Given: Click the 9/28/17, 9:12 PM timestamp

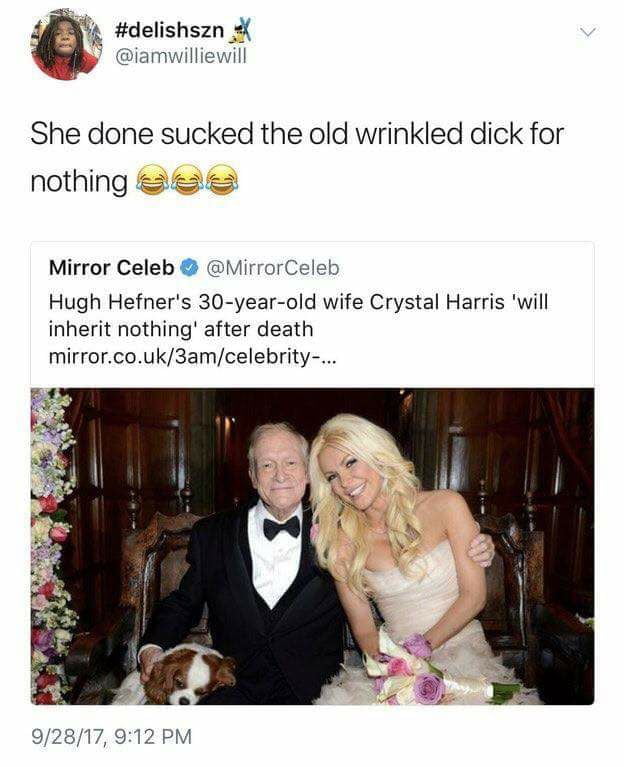Looking at the screenshot, I should 110,737.
